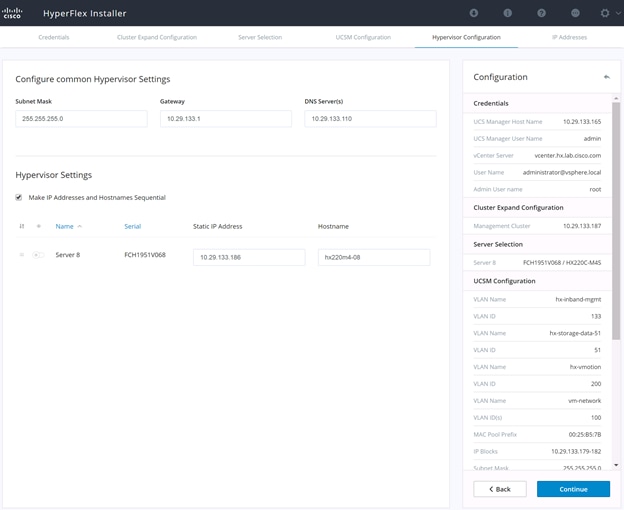Click administrator@vsphere.local value
Image resolution: width=624 pixels, height=510 pixels.
pyautogui.click(x=562, y=172)
